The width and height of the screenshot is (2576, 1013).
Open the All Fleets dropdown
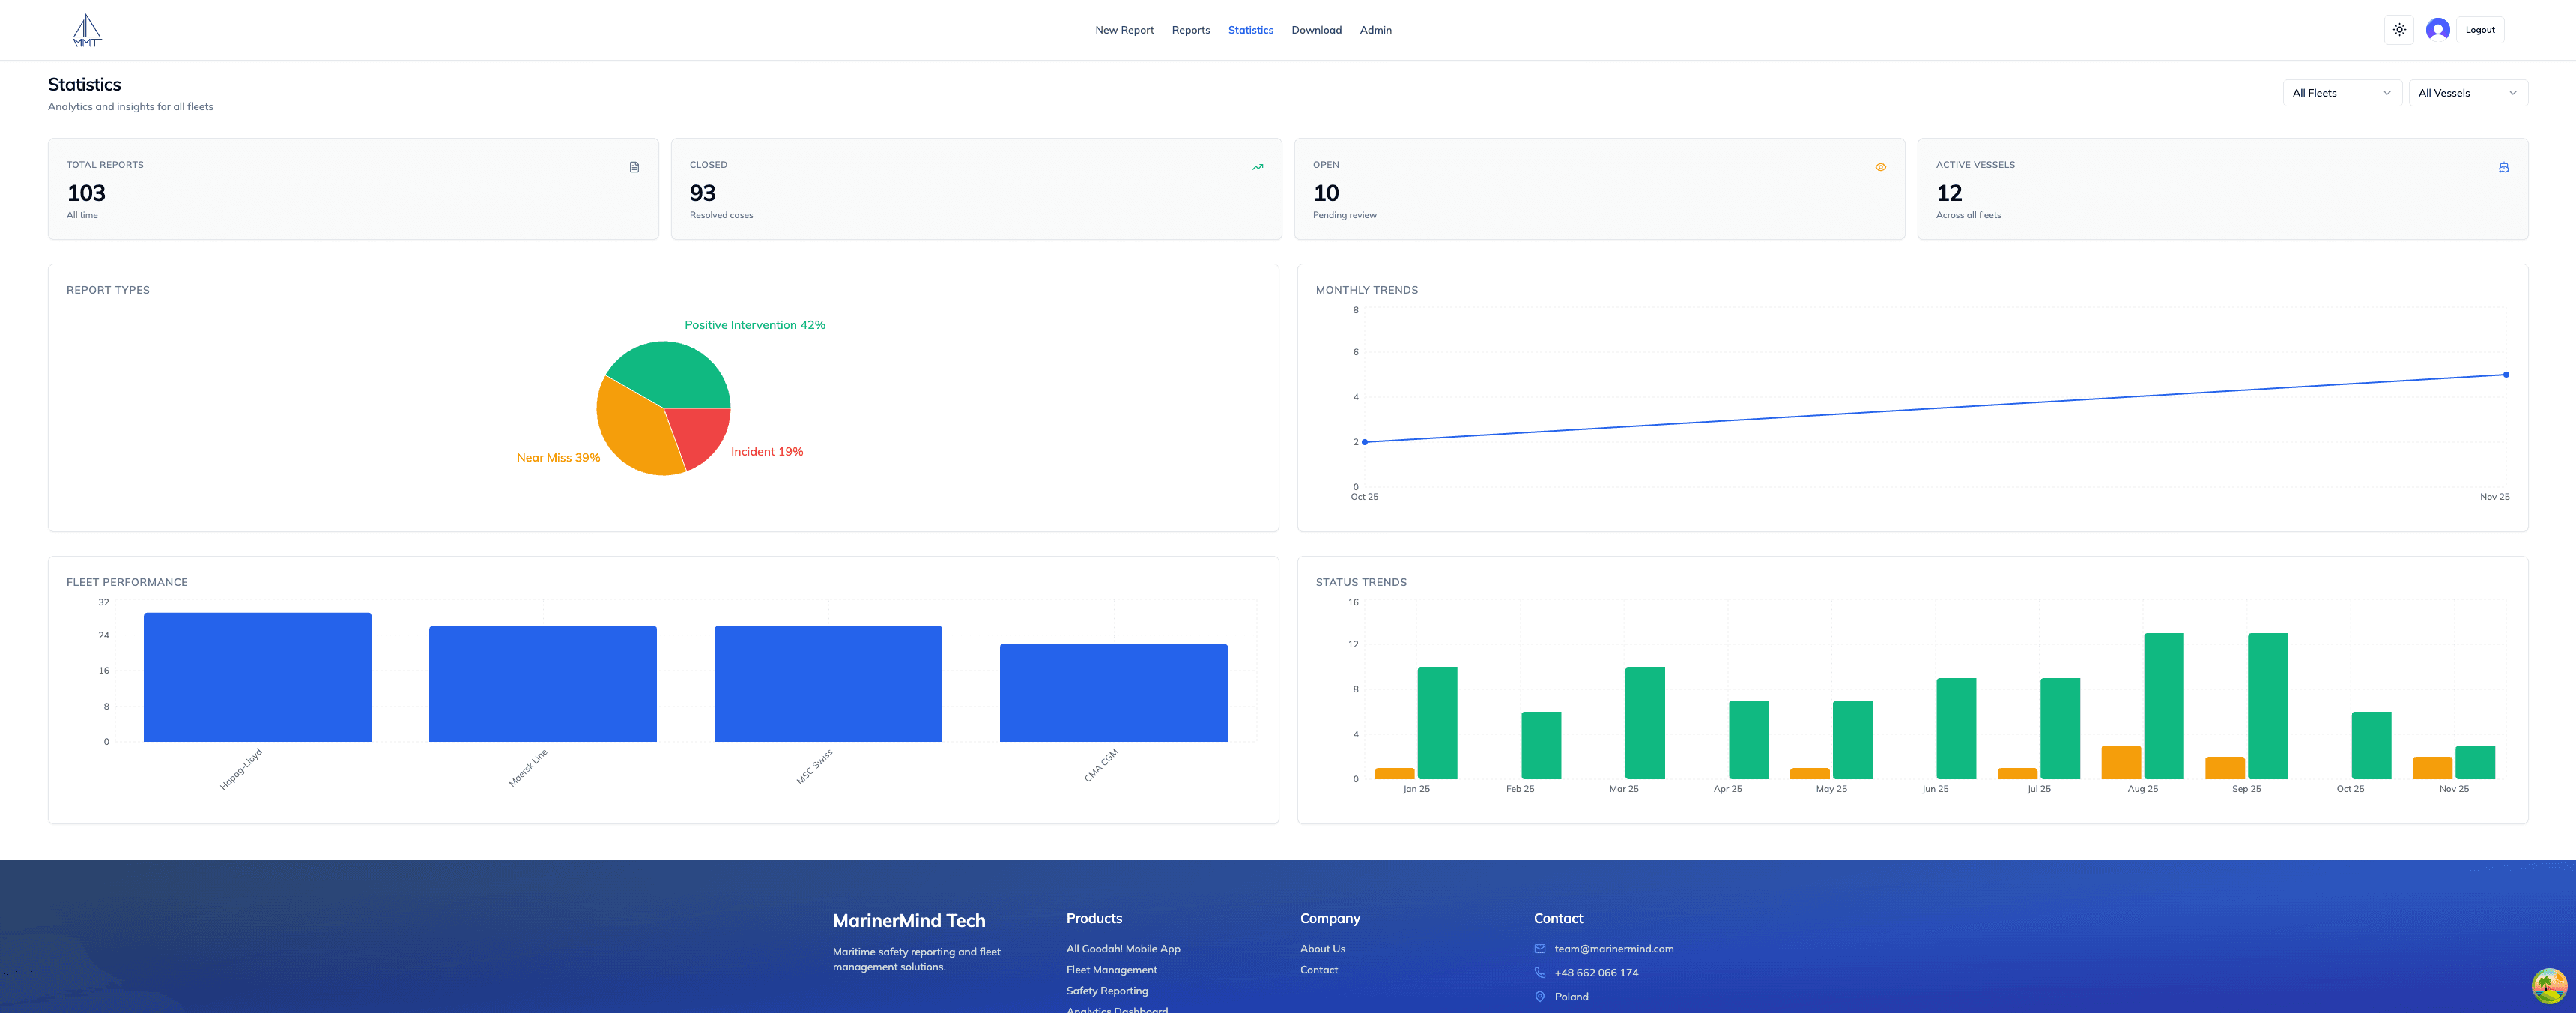pos(2342,92)
